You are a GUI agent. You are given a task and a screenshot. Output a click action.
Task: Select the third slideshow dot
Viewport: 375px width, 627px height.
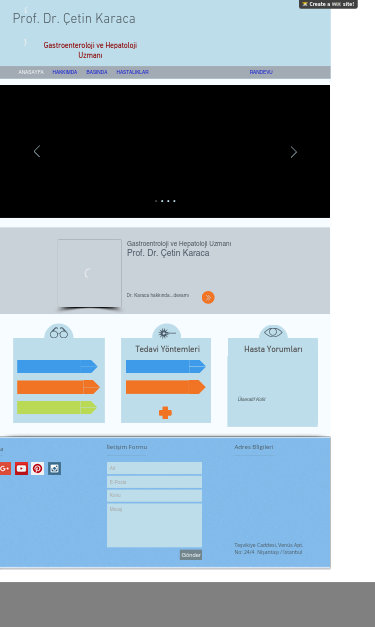(x=168, y=201)
